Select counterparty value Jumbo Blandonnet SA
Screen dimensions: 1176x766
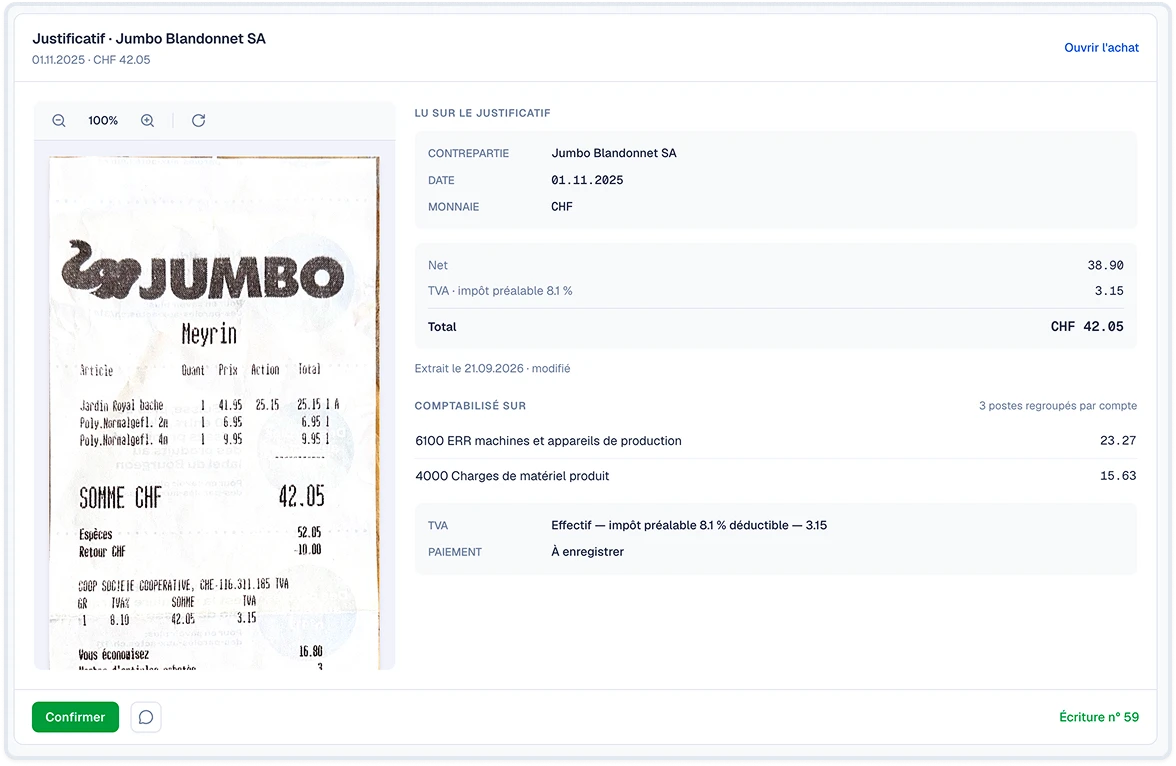pos(614,153)
